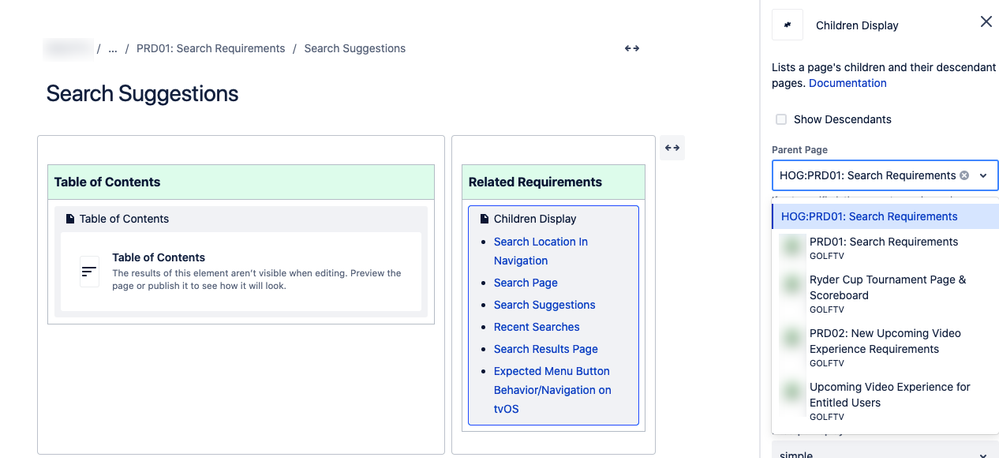
Task: Click document icon beside Table of Contents label
Action: tap(70, 219)
